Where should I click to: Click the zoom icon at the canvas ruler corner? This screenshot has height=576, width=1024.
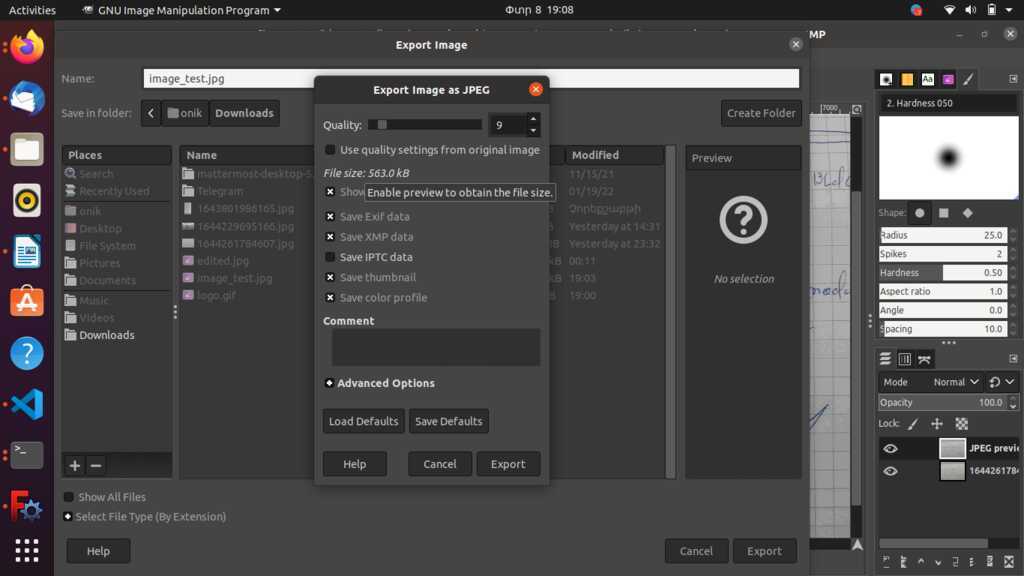pyautogui.click(x=857, y=109)
